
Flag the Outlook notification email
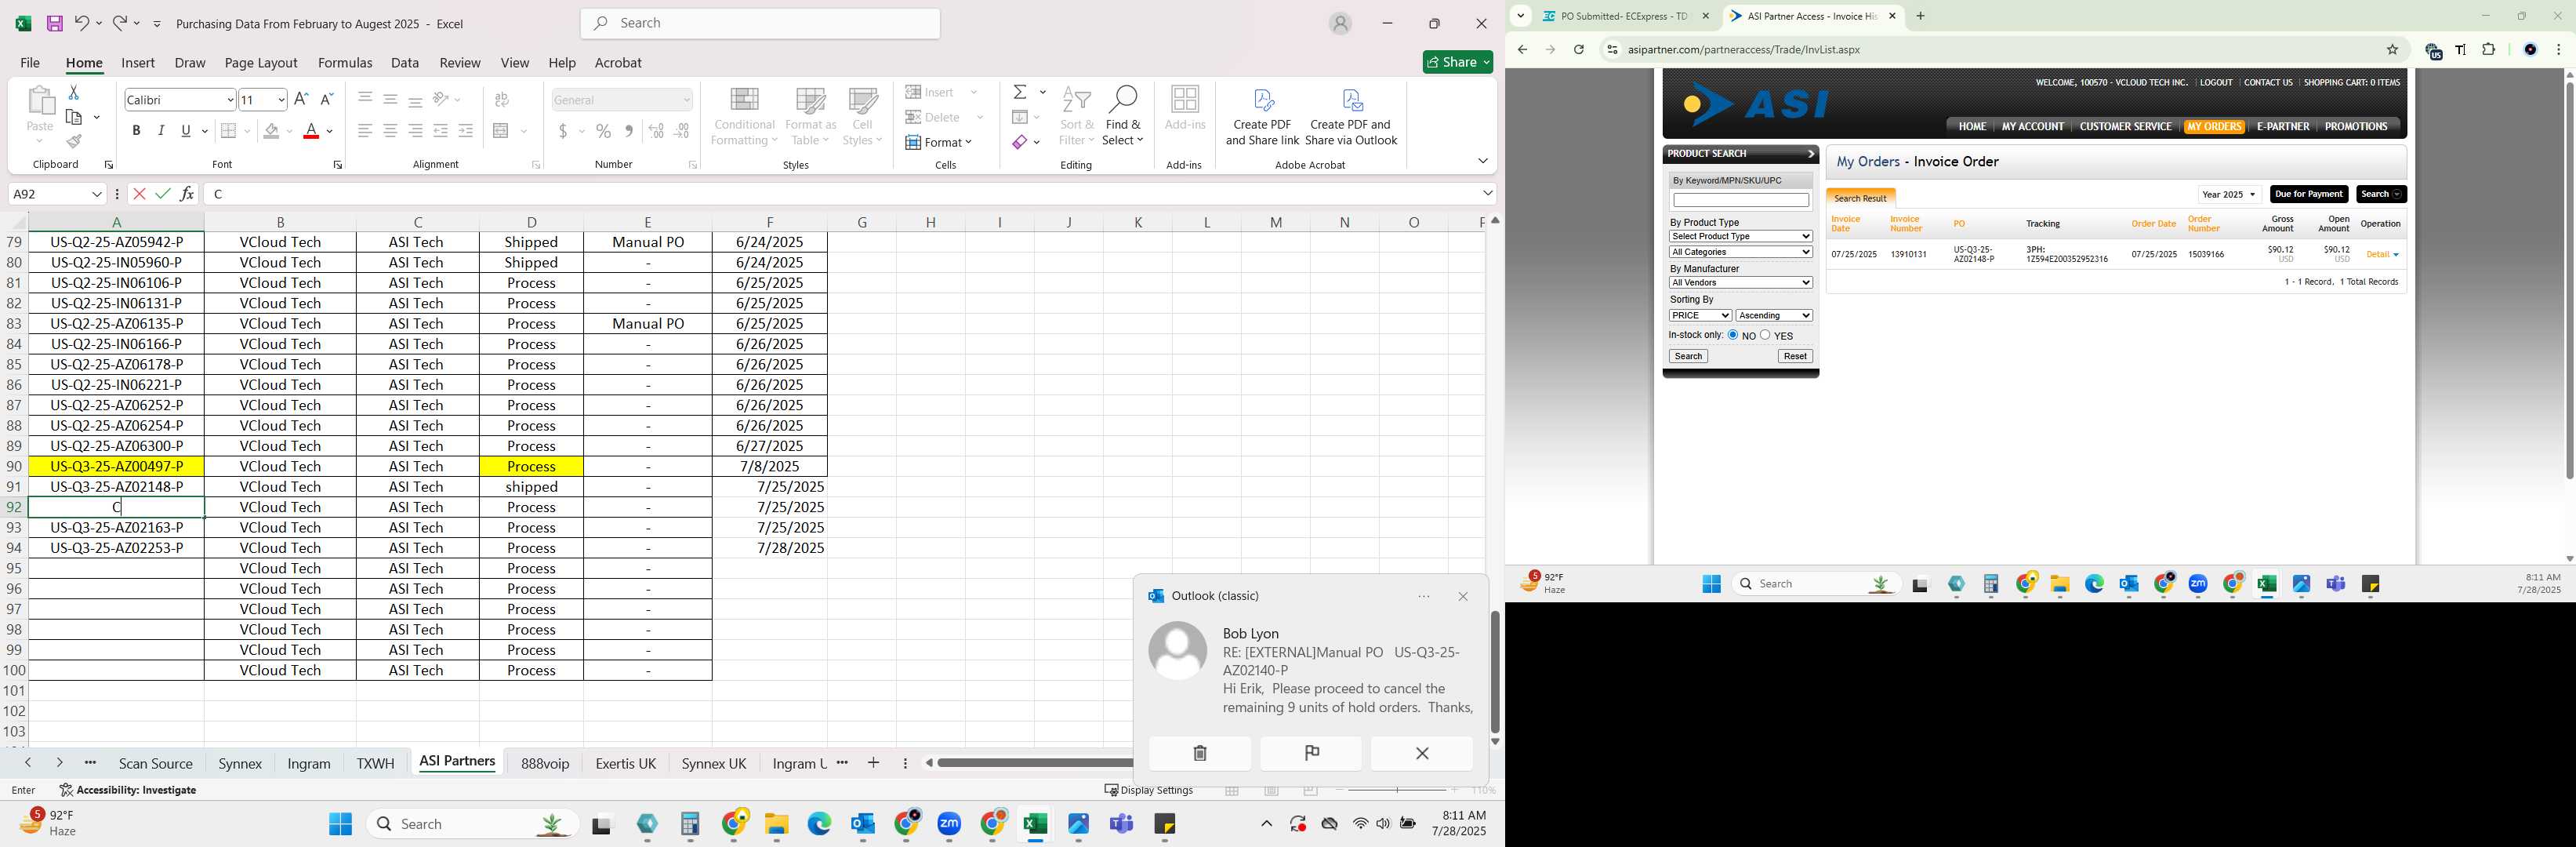click(x=1311, y=753)
